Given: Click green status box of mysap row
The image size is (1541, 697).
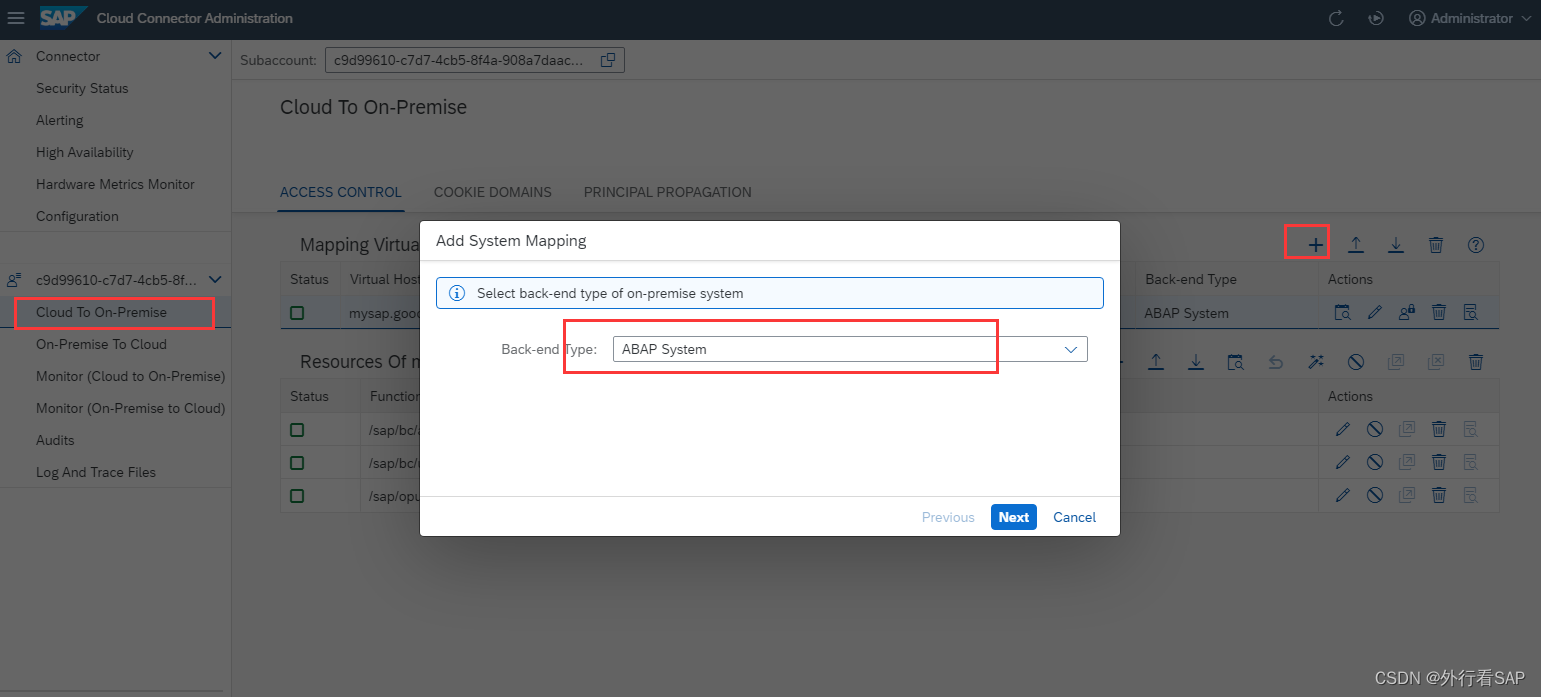Looking at the screenshot, I should pos(297,313).
